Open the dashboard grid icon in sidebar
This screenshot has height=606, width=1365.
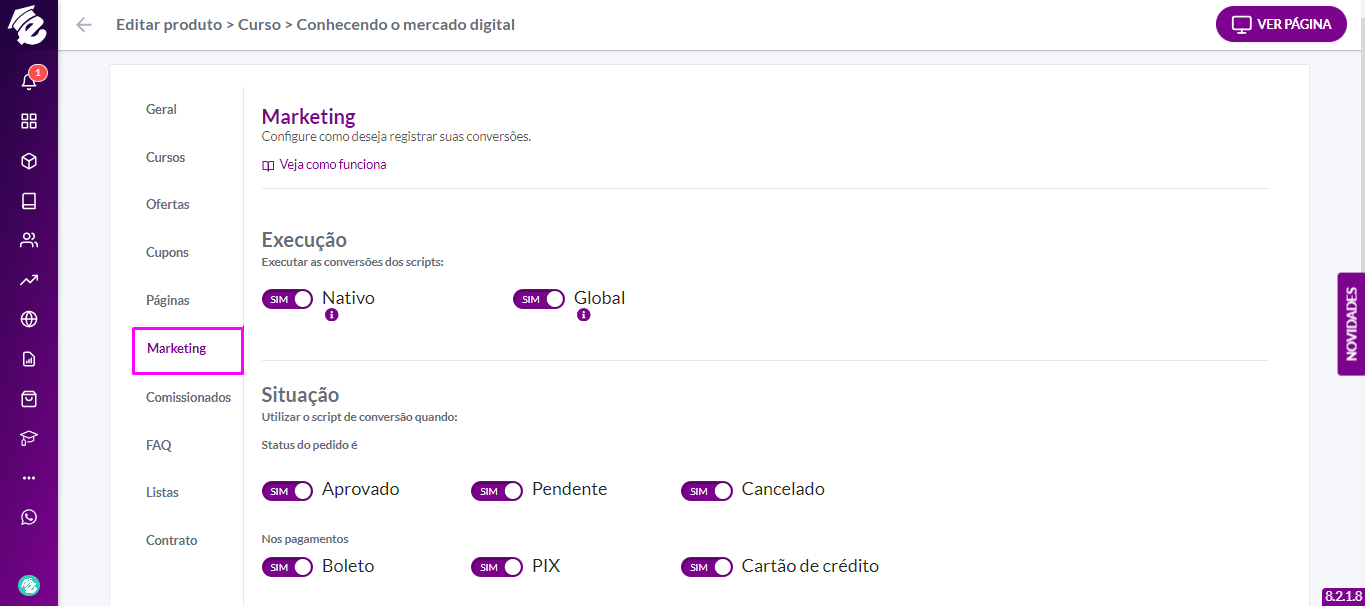click(29, 121)
